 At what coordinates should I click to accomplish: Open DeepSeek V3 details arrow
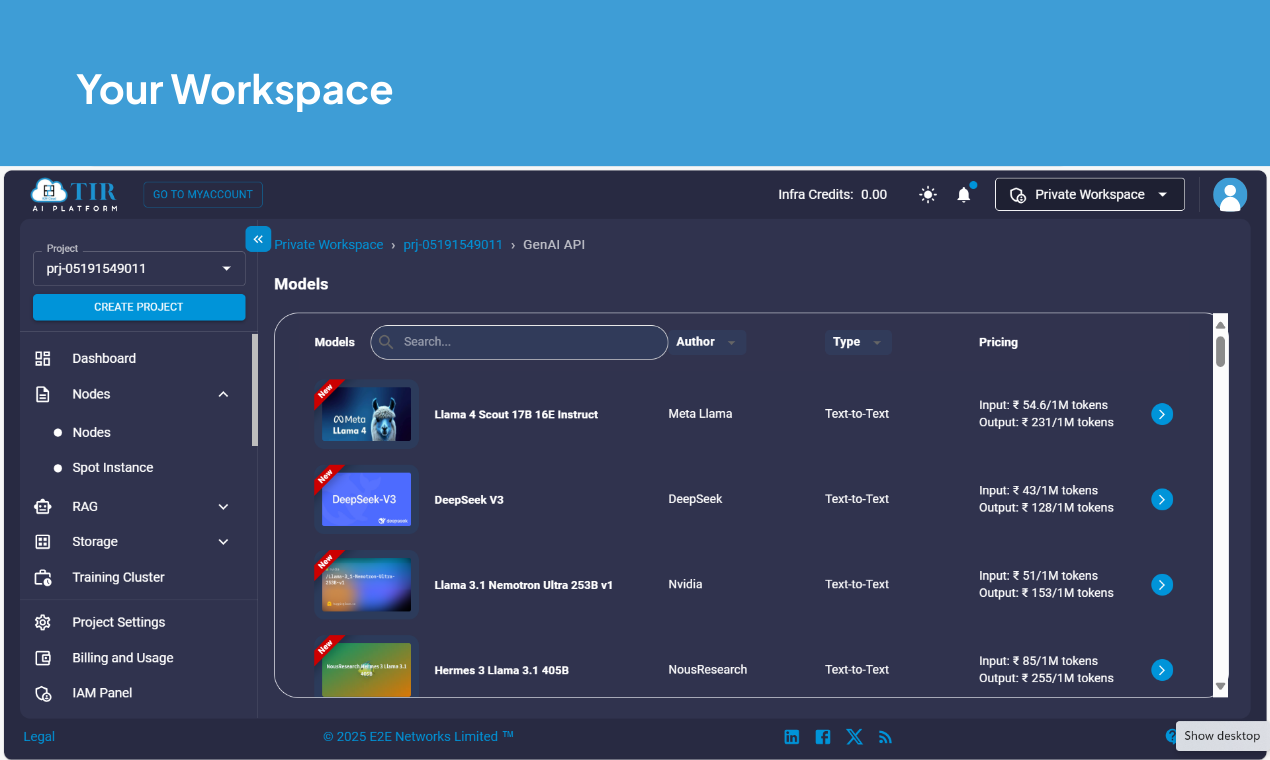pos(1161,499)
